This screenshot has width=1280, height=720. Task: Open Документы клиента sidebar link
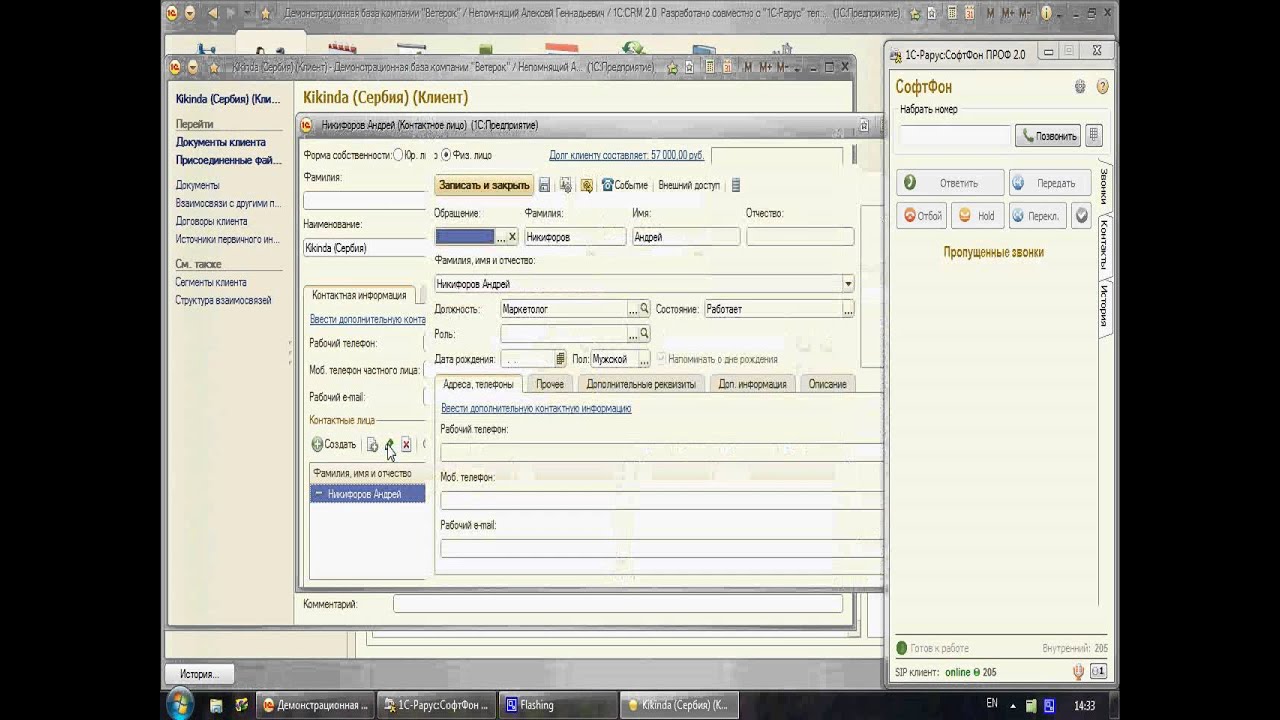pyautogui.click(x=221, y=142)
